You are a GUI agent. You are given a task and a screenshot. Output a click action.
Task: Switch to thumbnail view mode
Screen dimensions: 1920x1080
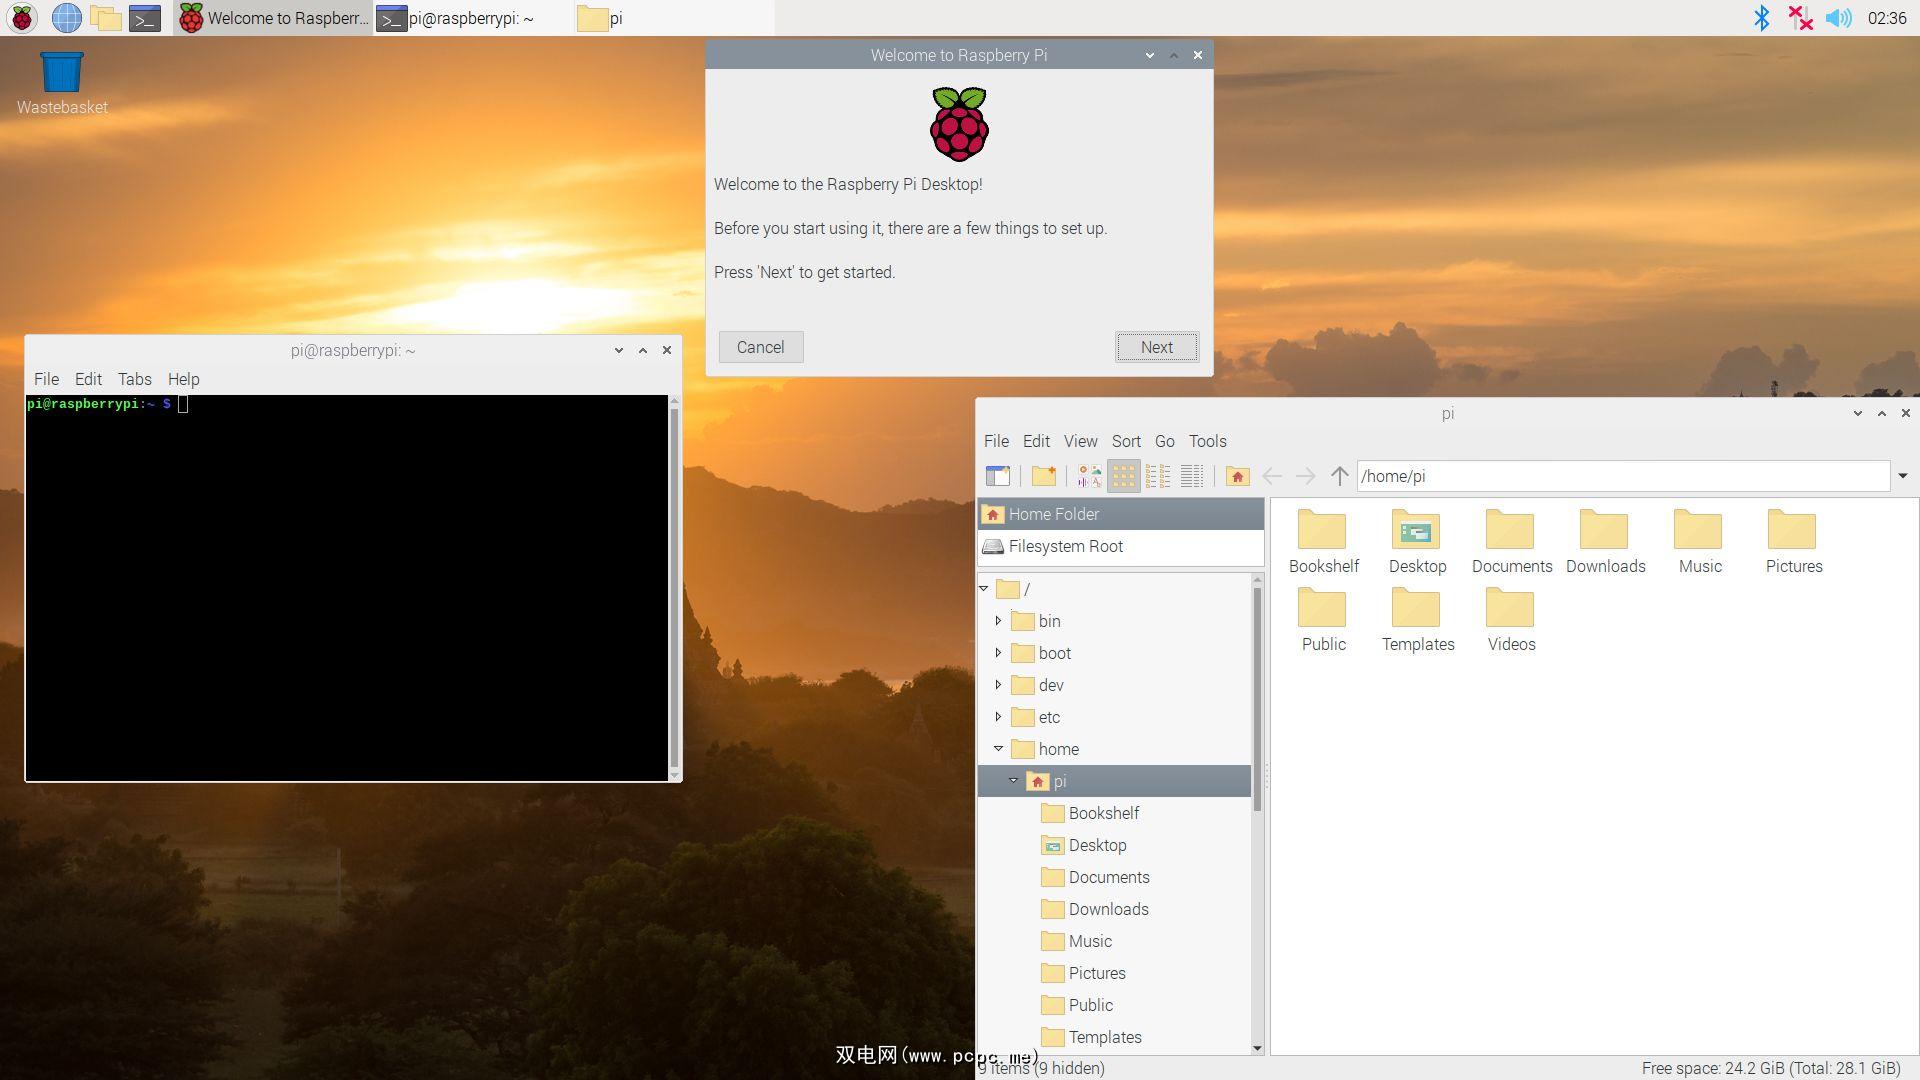(1089, 476)
